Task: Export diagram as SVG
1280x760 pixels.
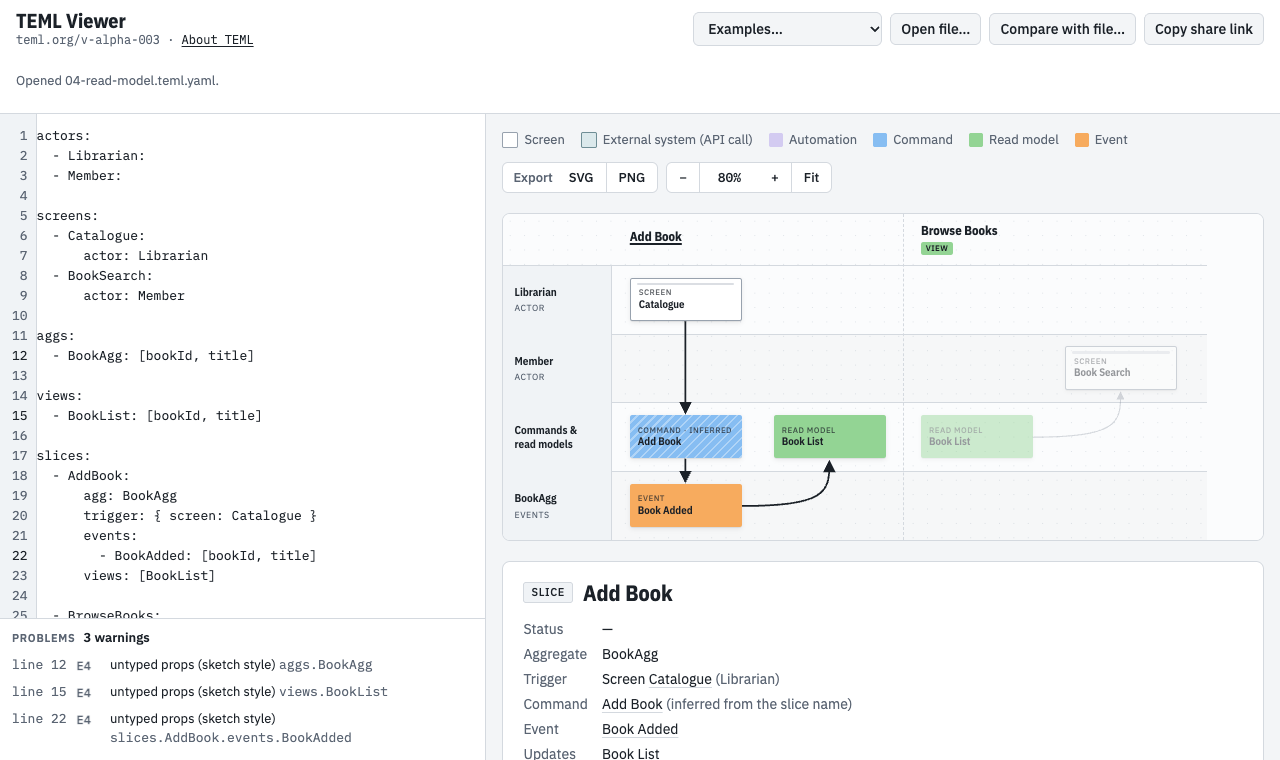Action: point(581,178)
